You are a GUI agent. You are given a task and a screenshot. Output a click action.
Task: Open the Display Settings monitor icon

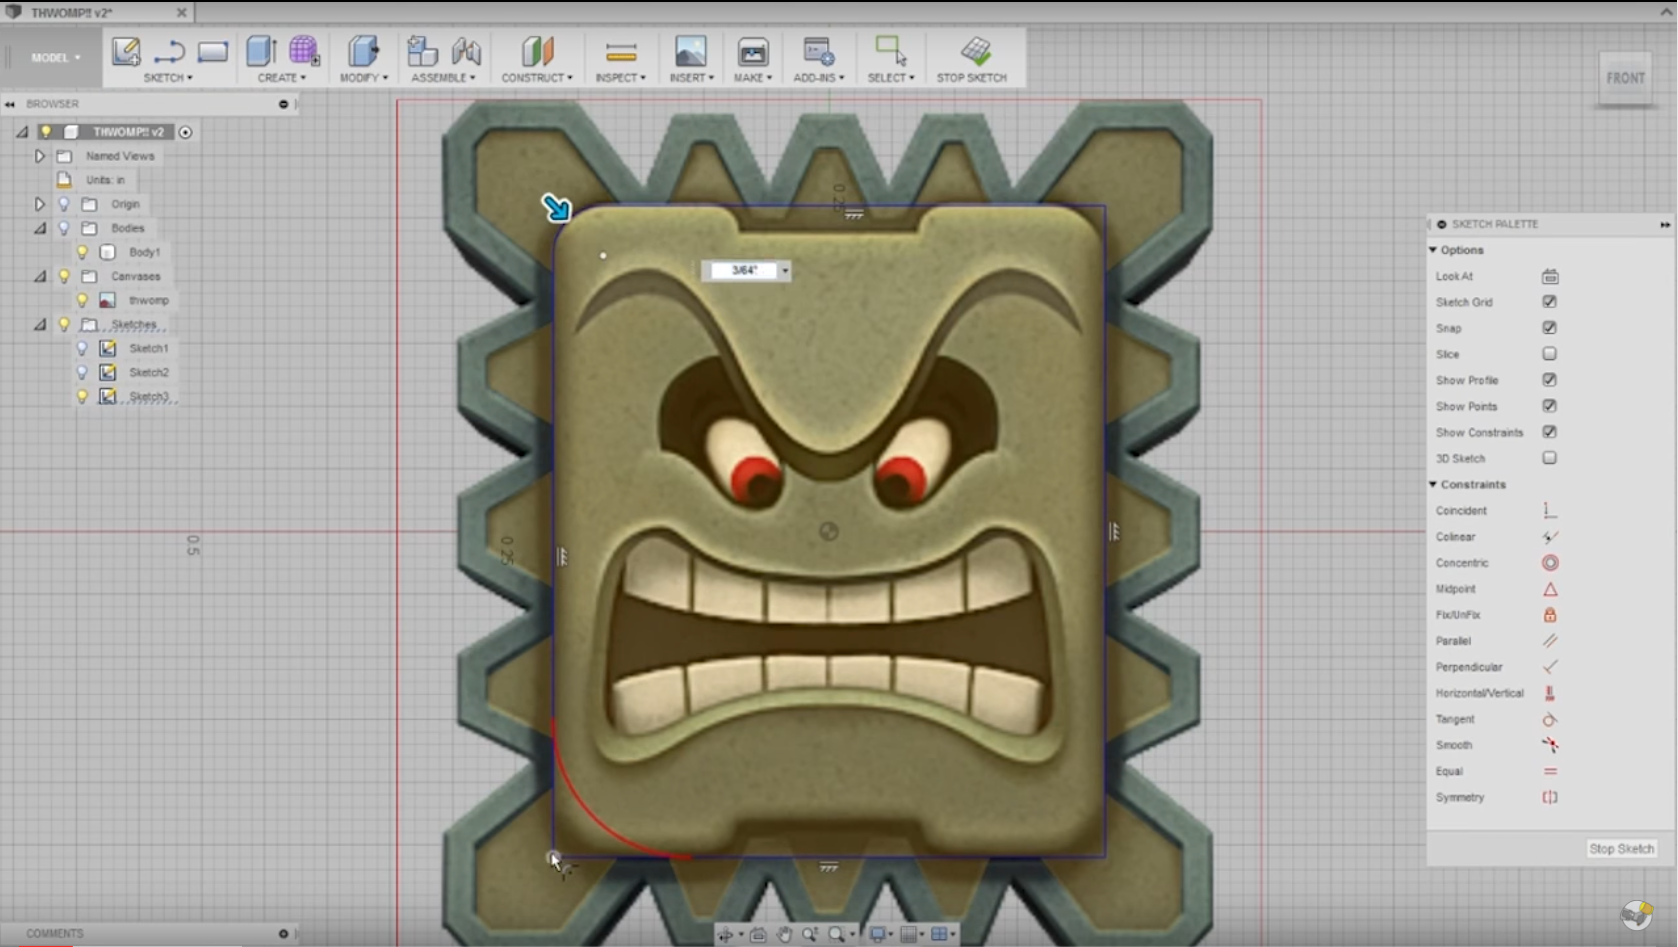[877, 934]
